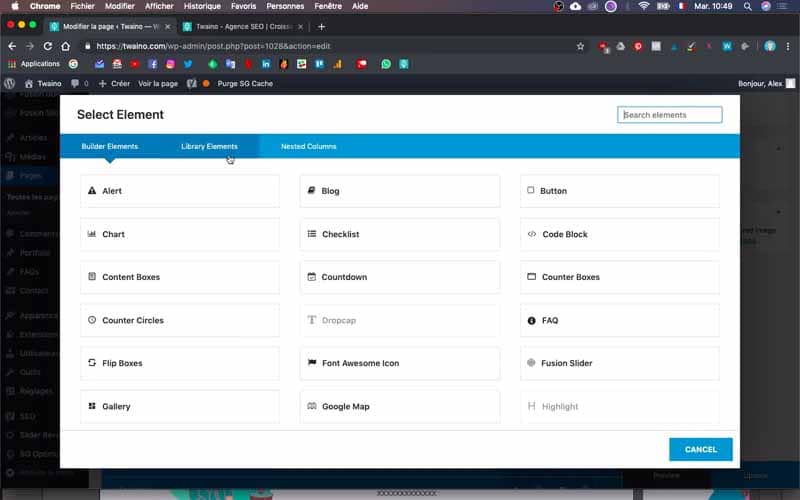Switch to Twaino - Agence SEO tab
Image resolution: width=800 pixels, height=500 pixels.
click(x=243, y=27)
